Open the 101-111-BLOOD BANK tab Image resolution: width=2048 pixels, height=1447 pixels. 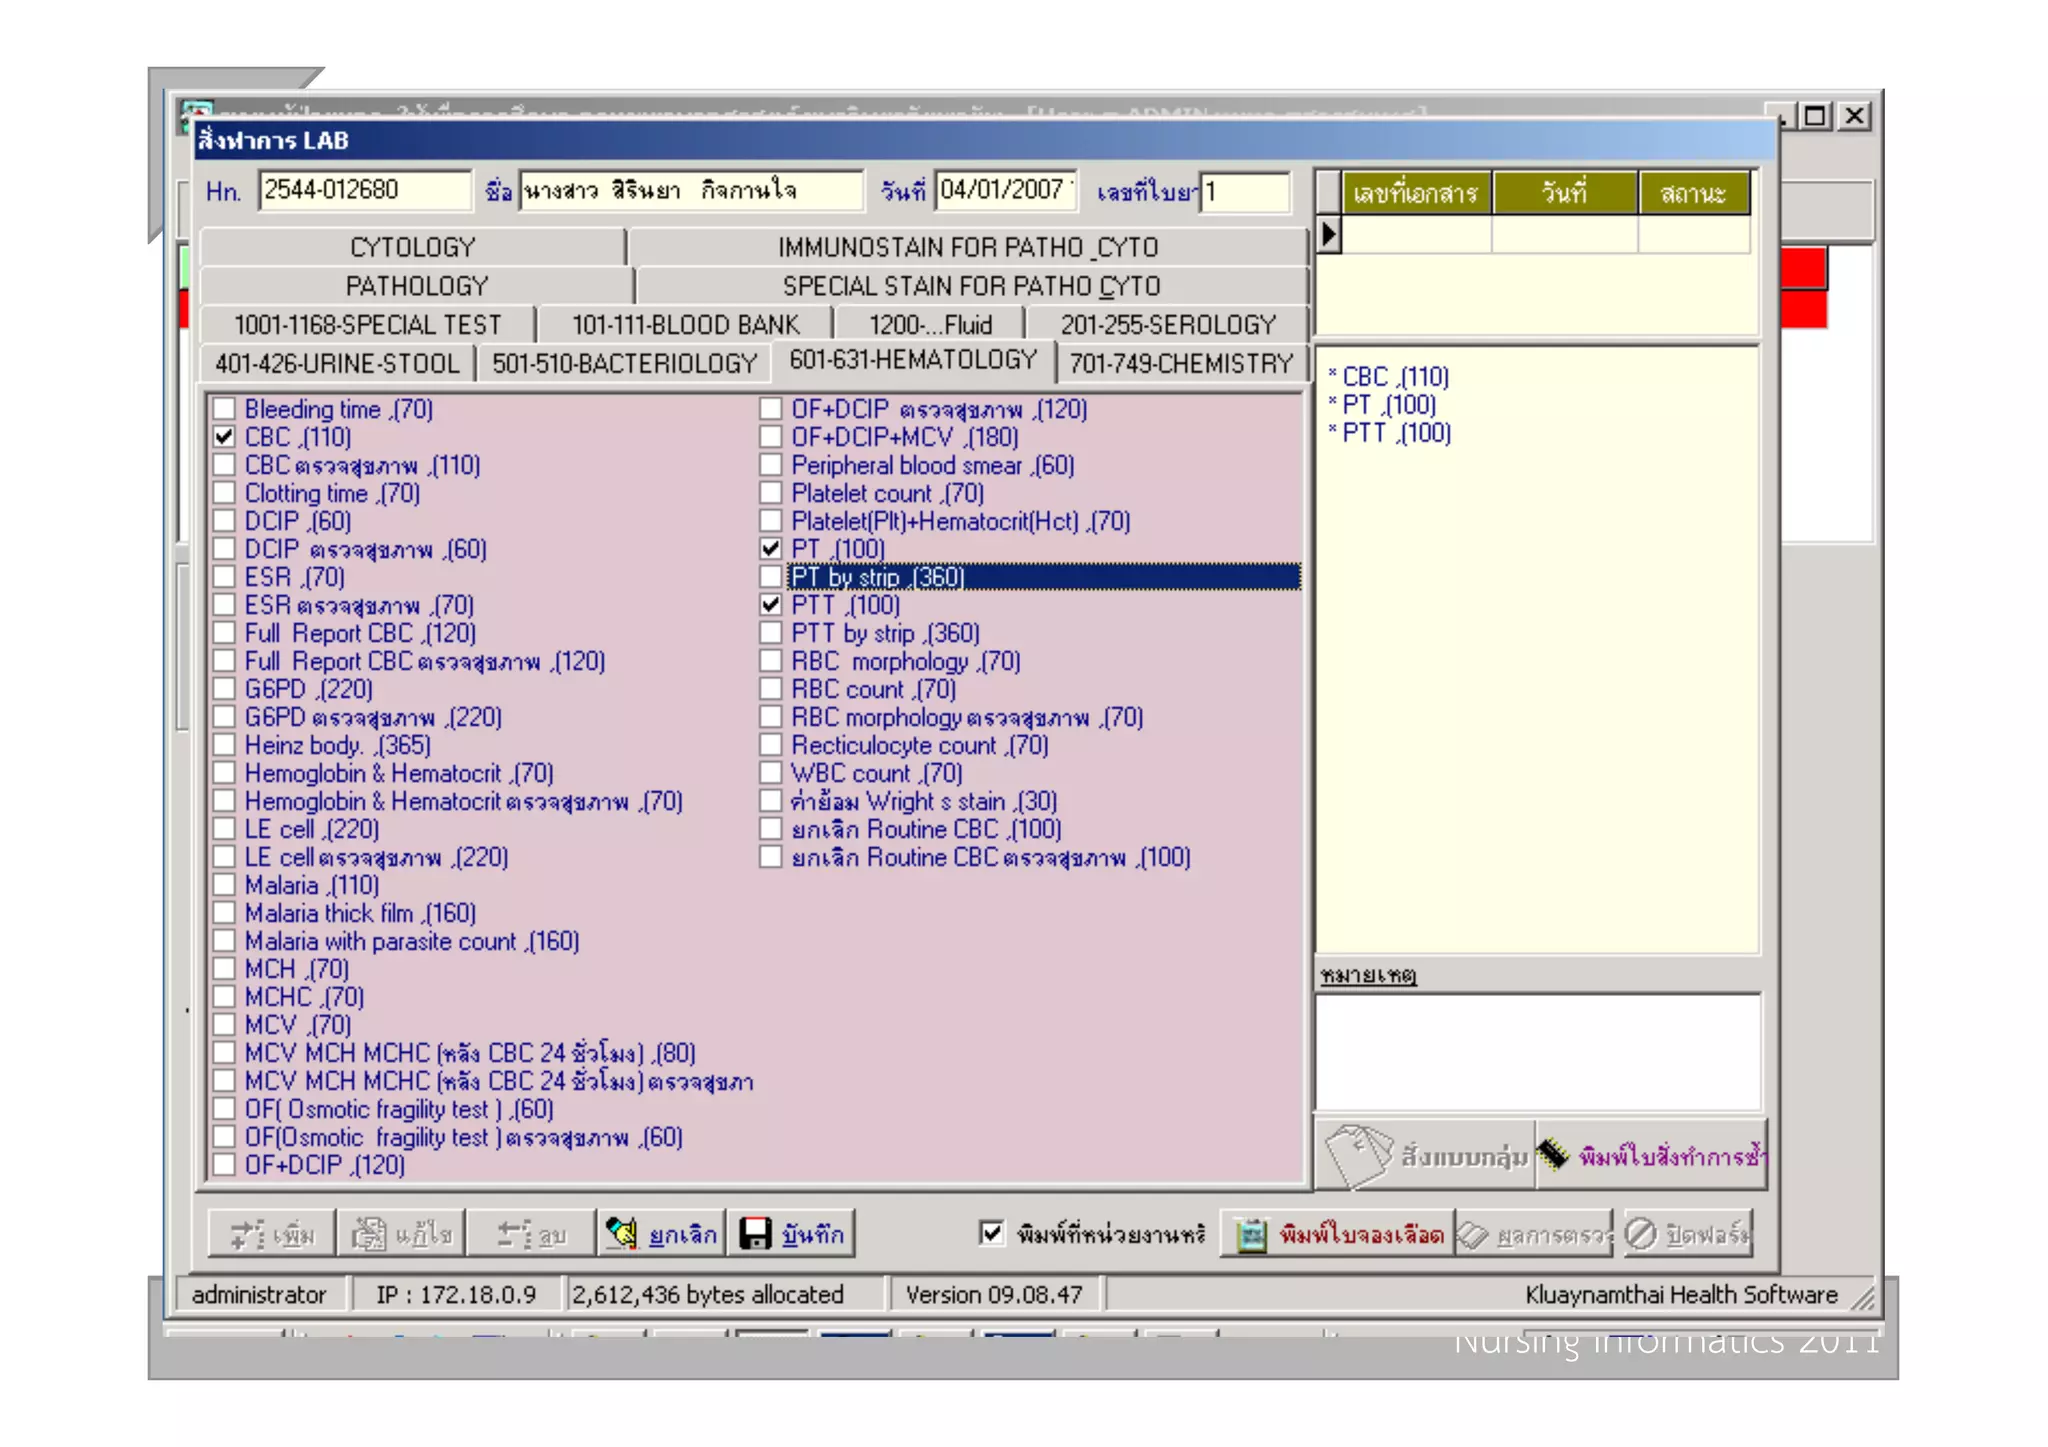(x=685, y=325)
